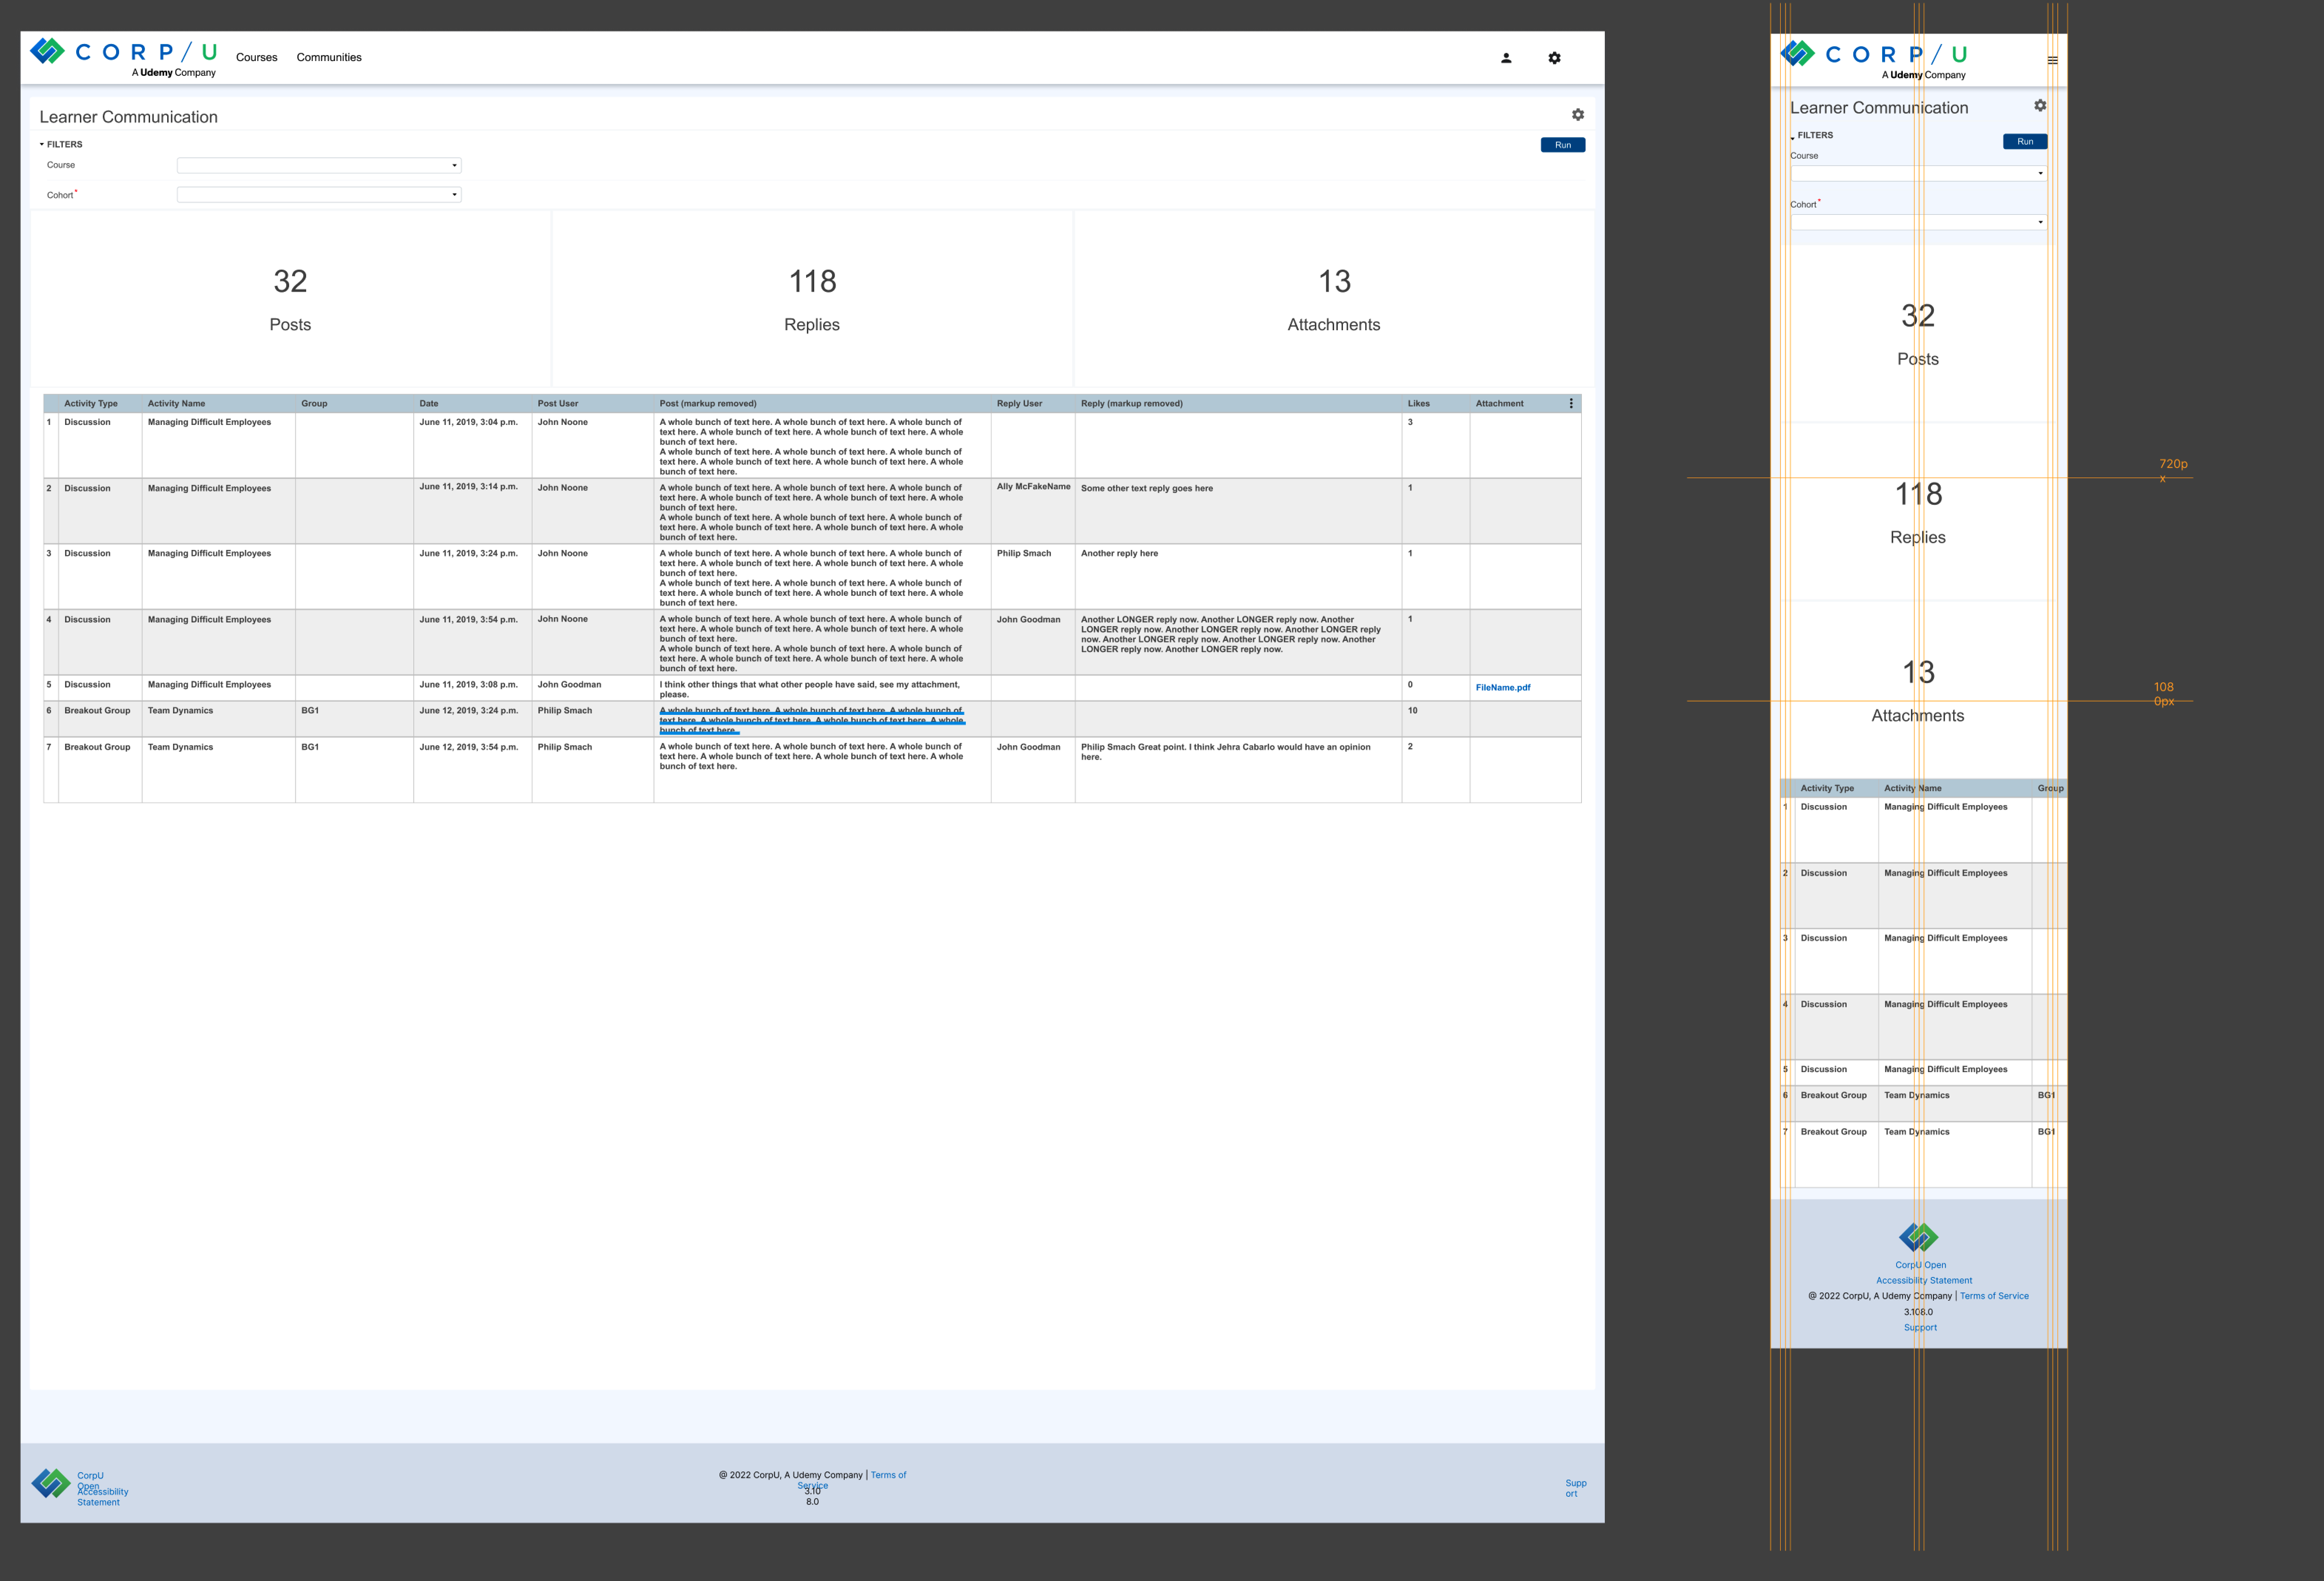The image size is (2324, 1581).
Task: Click the Reply User column header
Action: pos(1019,404)
